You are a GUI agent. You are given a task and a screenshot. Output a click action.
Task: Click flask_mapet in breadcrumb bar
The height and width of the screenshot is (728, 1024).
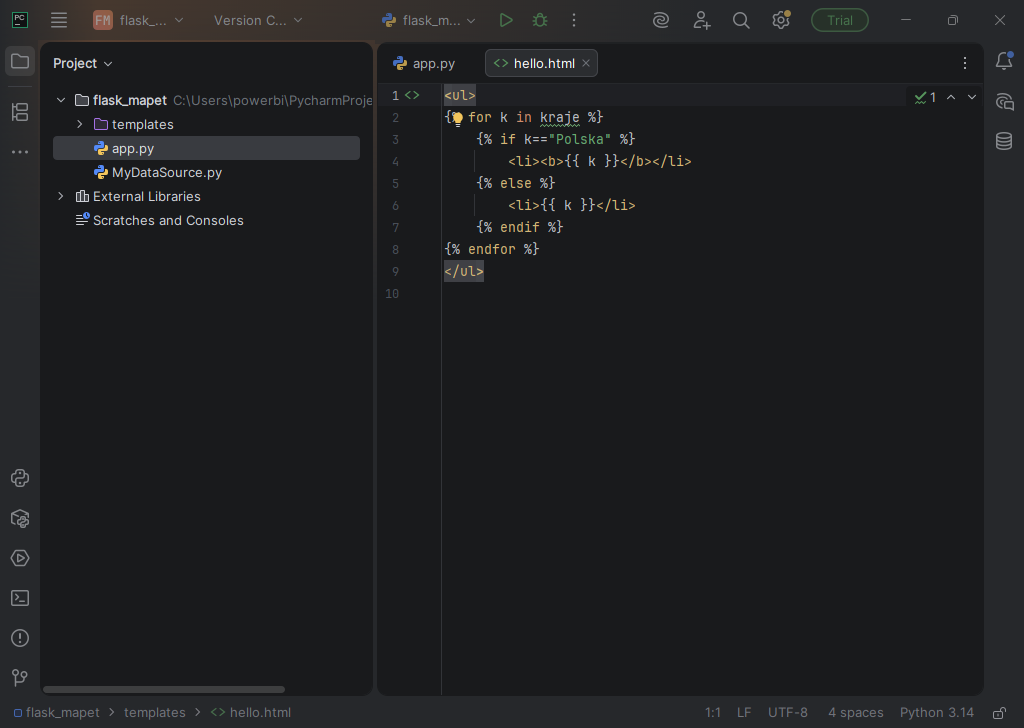coord(57,712)
